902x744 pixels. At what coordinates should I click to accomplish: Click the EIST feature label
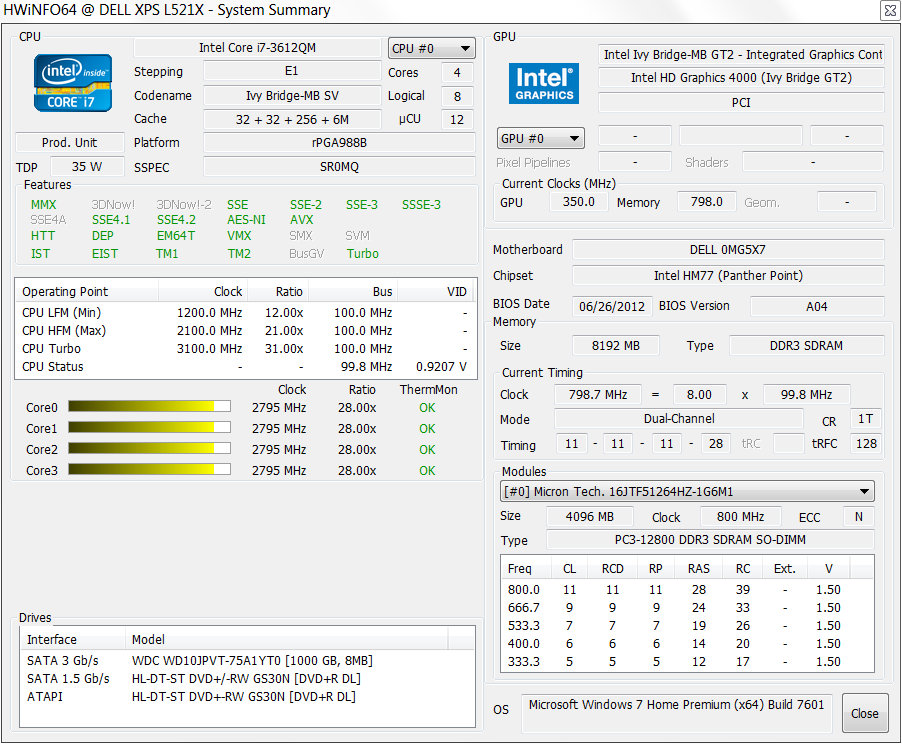point(105,254)
